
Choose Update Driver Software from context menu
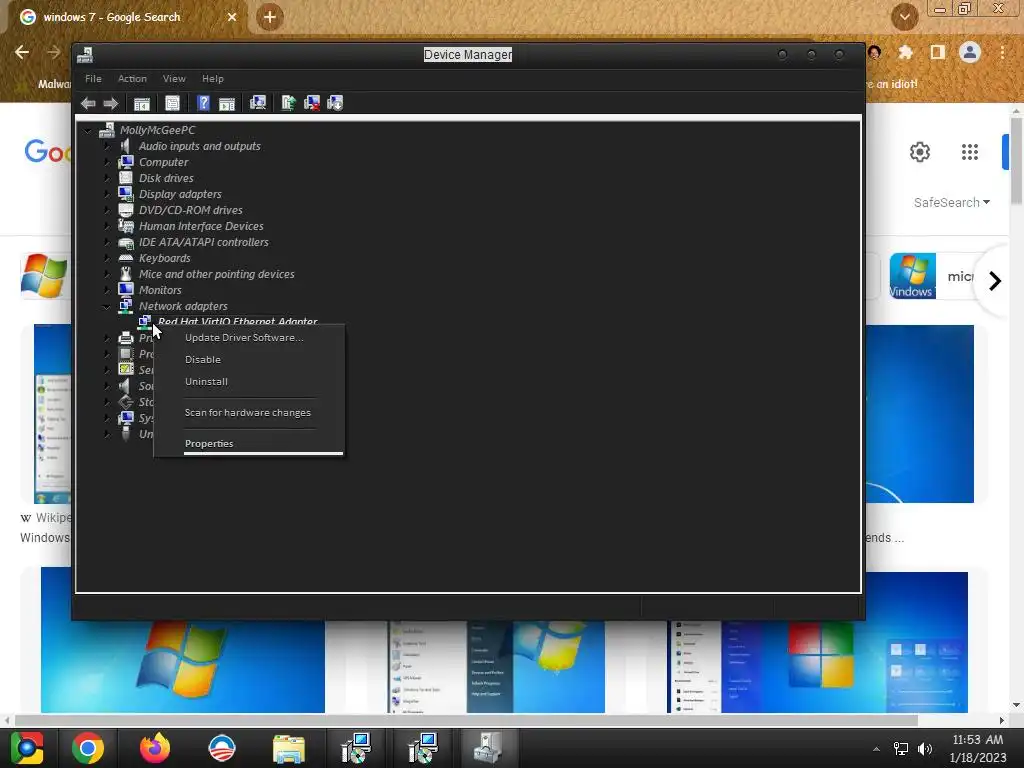249,338
